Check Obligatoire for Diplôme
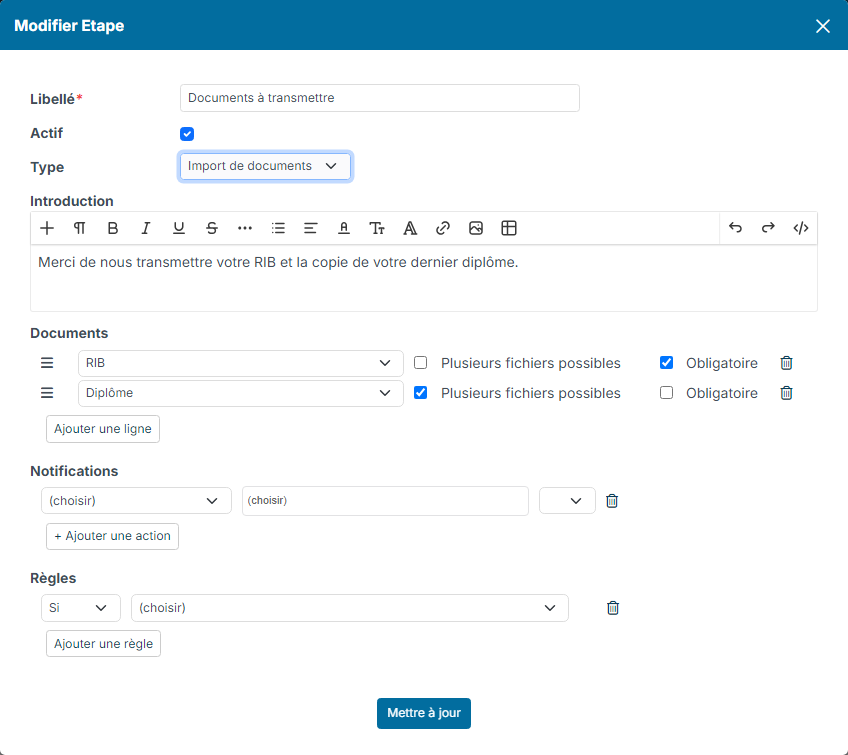The image size is (848, 755). pyautogui.click(x=666, y=392)
